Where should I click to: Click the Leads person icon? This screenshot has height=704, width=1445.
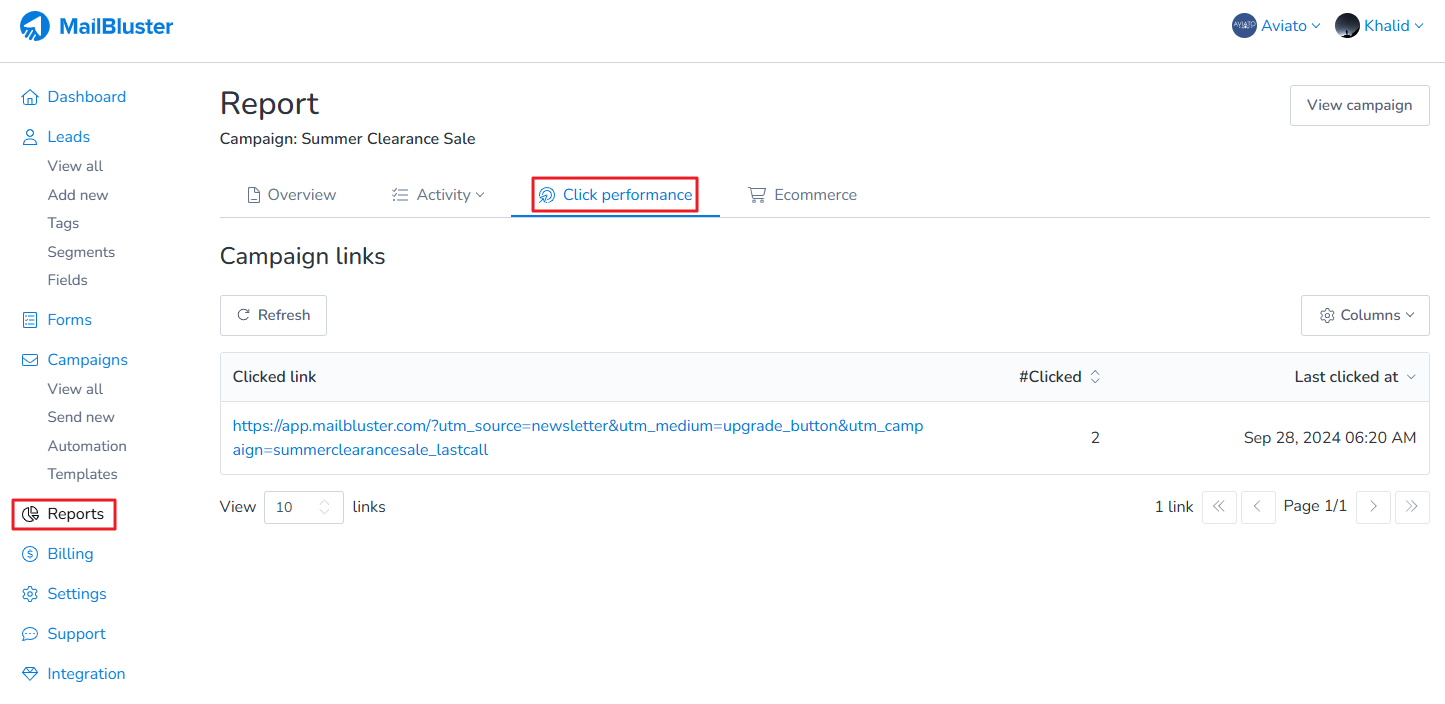(30, 137)
